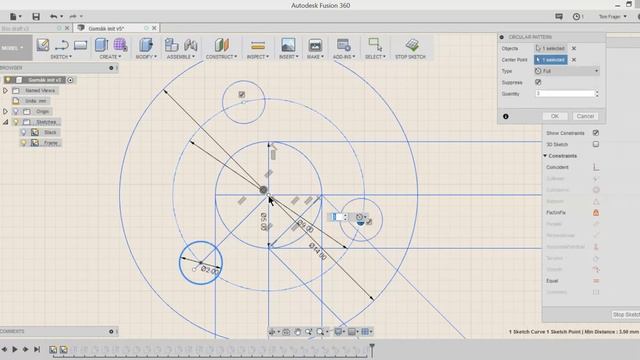Click the Measure icon above INSPECT
Screen dimensions: 640x360
click(258, 45)
